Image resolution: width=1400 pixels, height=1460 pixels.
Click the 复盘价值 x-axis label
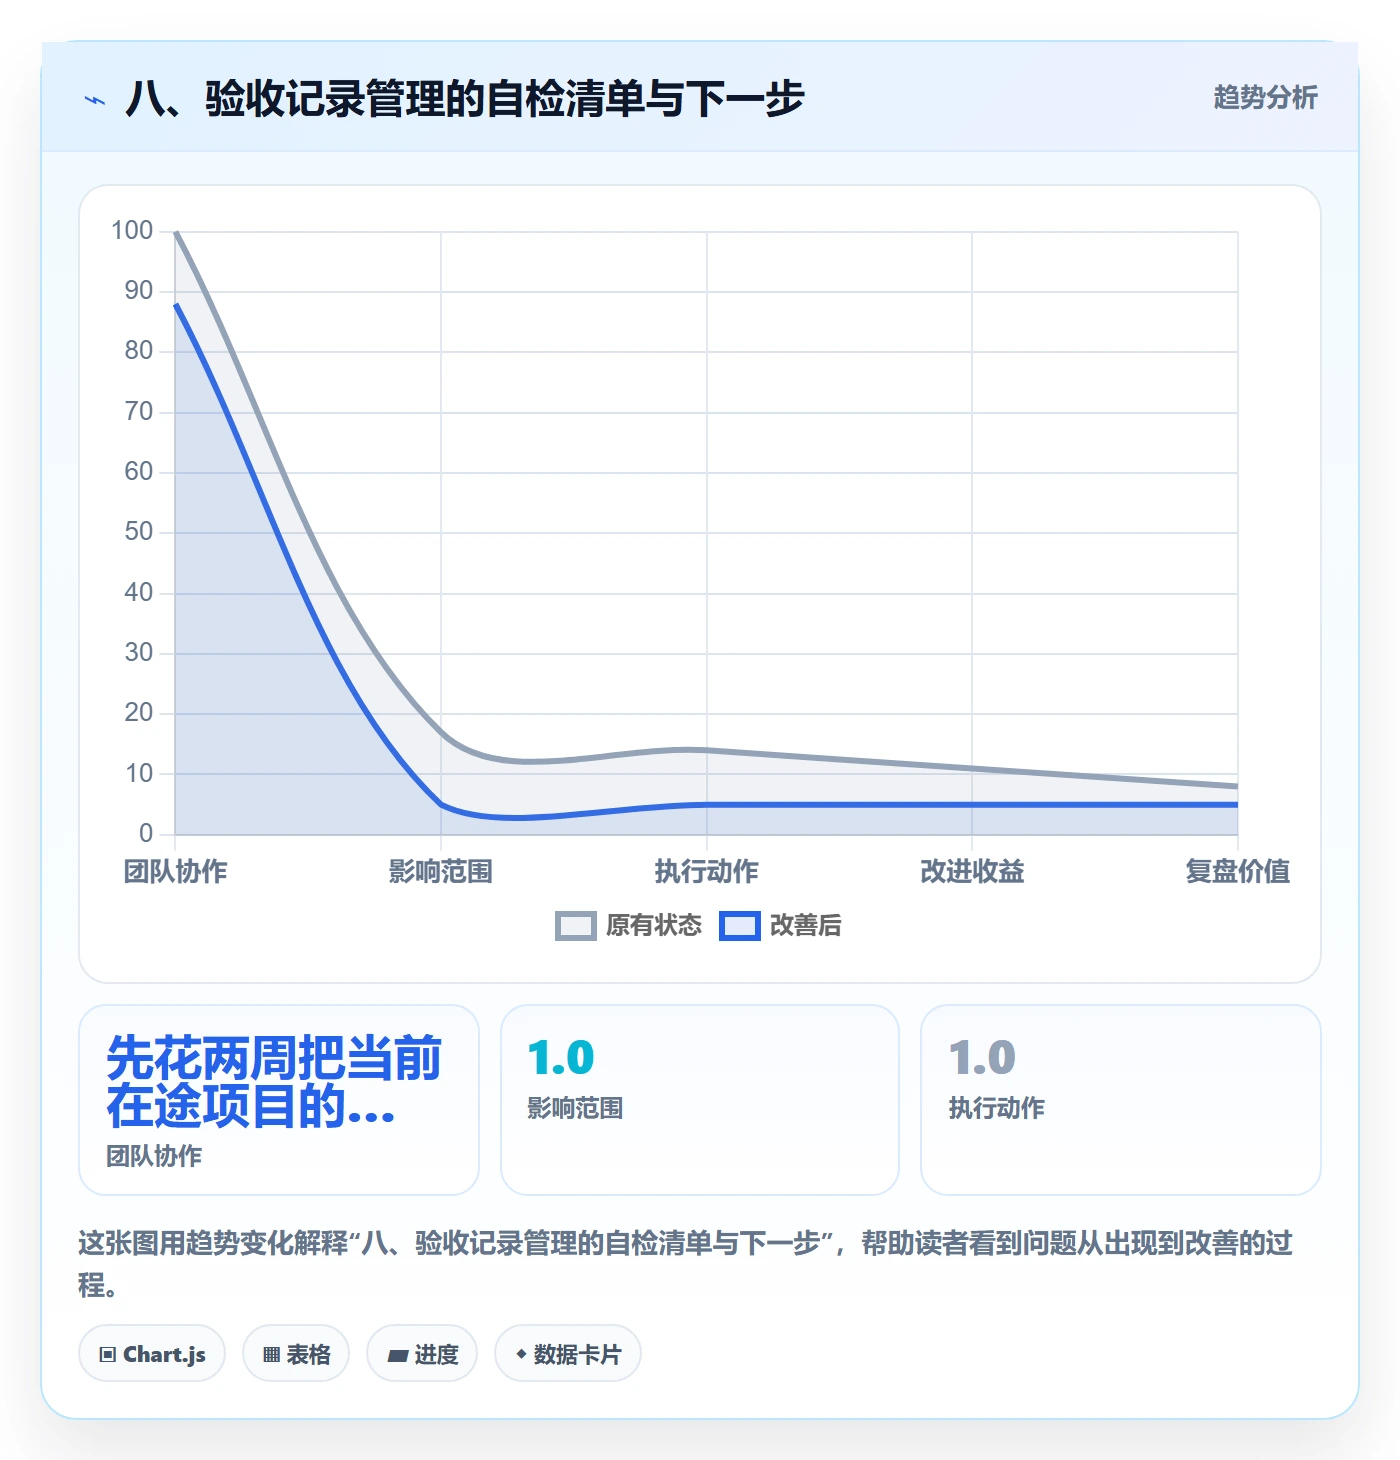click(x=1238, y=872)
